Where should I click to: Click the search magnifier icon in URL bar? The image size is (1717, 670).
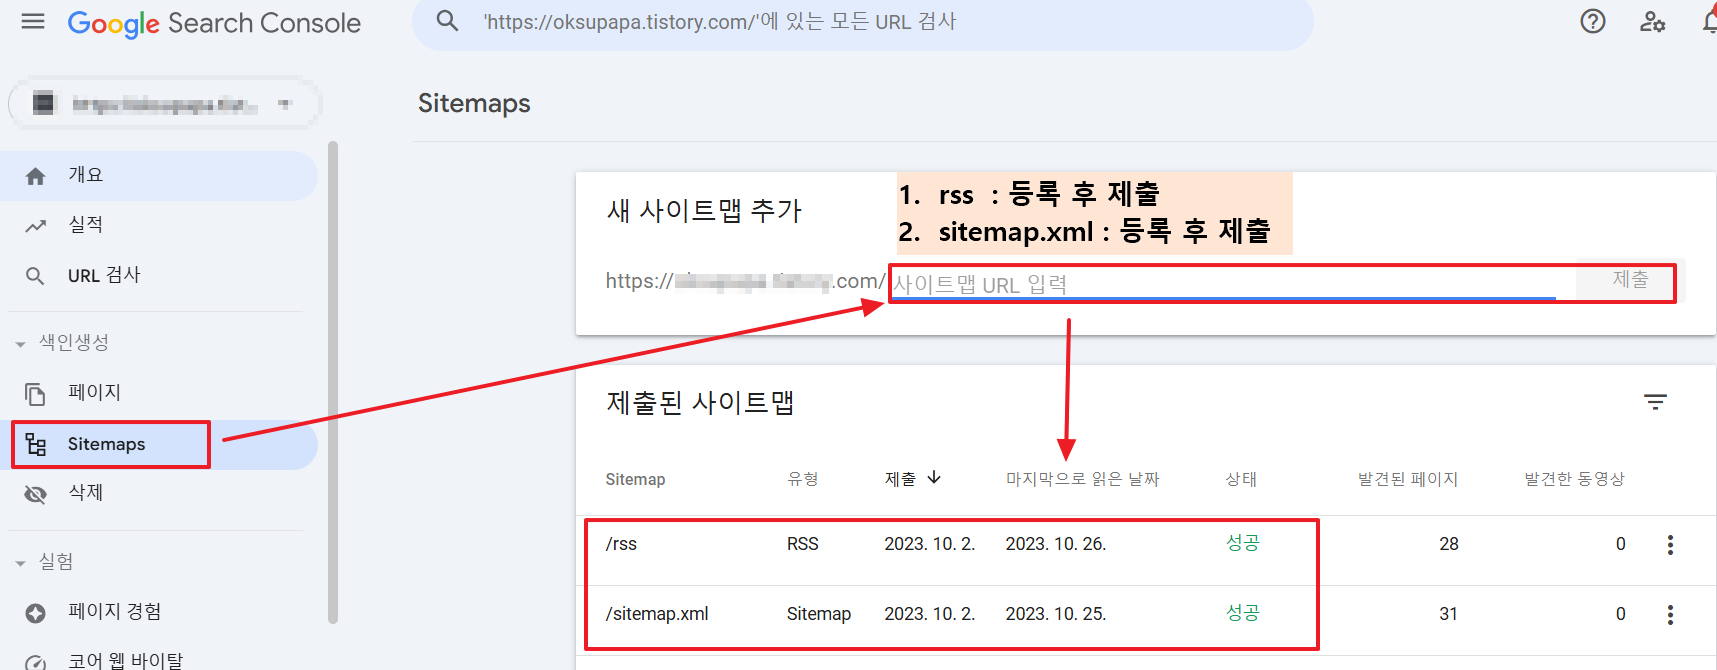447,21
